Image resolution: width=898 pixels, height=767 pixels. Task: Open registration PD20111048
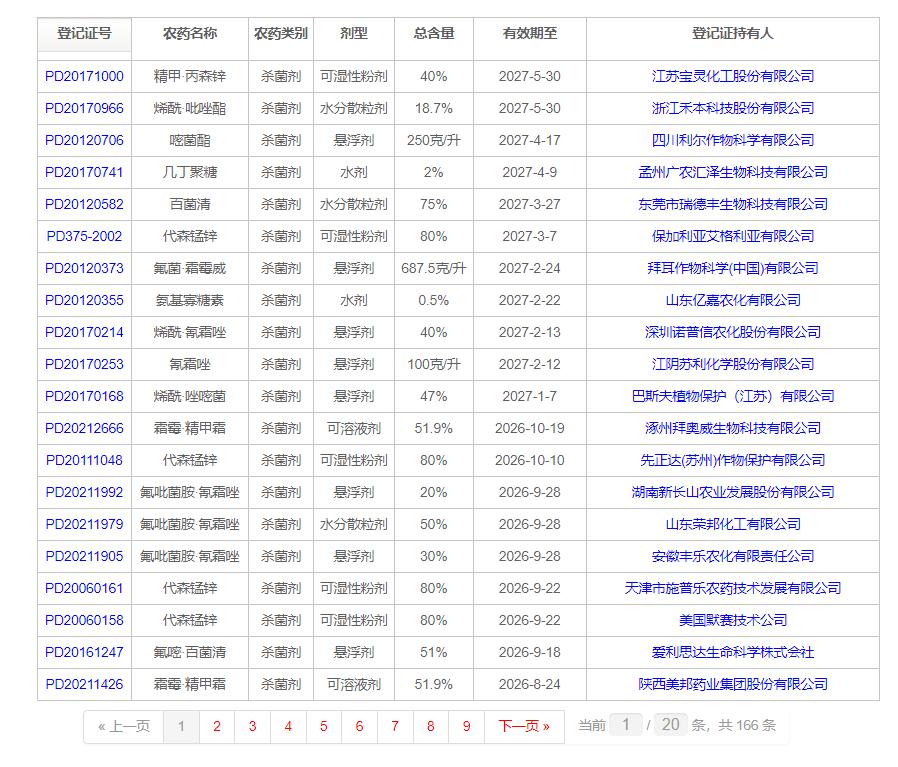click(84, 461)
